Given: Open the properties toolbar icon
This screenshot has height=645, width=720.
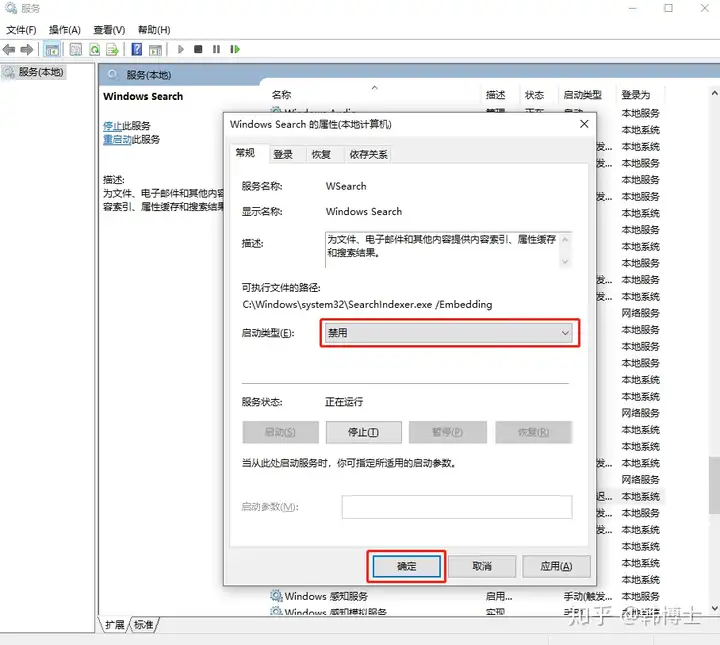Looking at the screenshot, I should (x=75, y=49).
